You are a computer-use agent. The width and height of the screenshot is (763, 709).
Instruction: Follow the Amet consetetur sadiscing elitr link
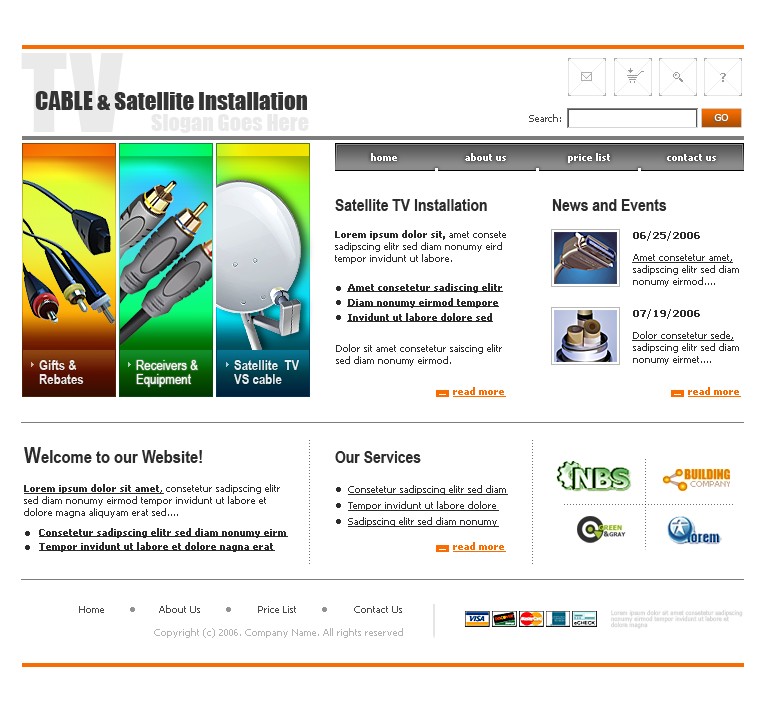[425, 288]
